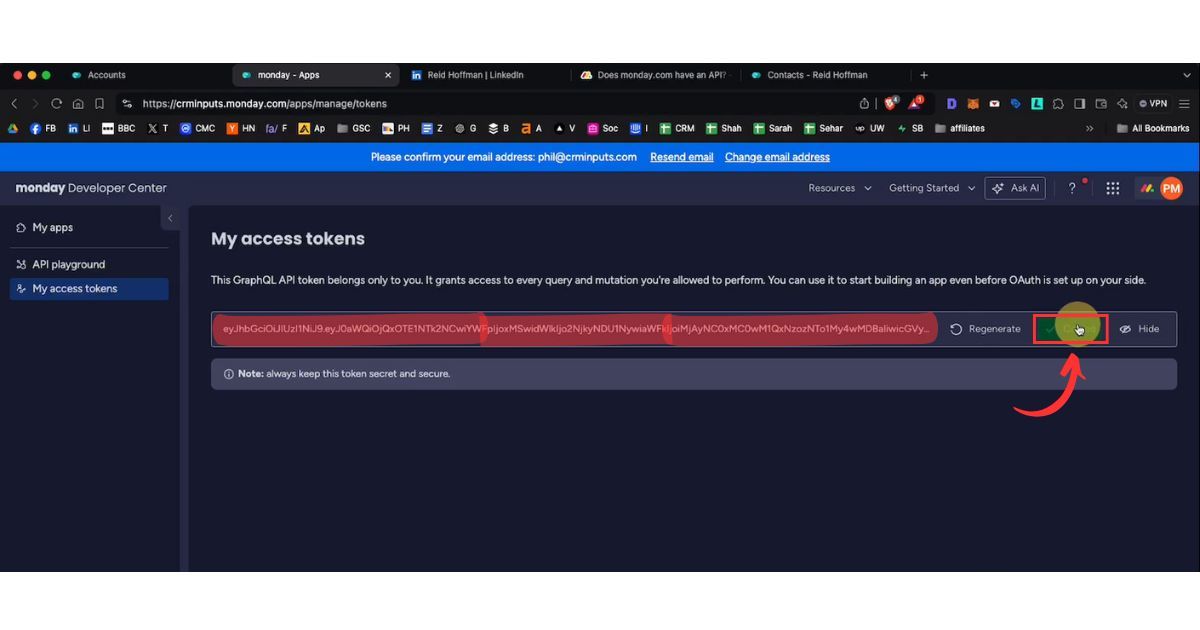Open the GSC bookmarks folder
The height and width of the screenshot is (630, 1200).
[x=354, y=128]
